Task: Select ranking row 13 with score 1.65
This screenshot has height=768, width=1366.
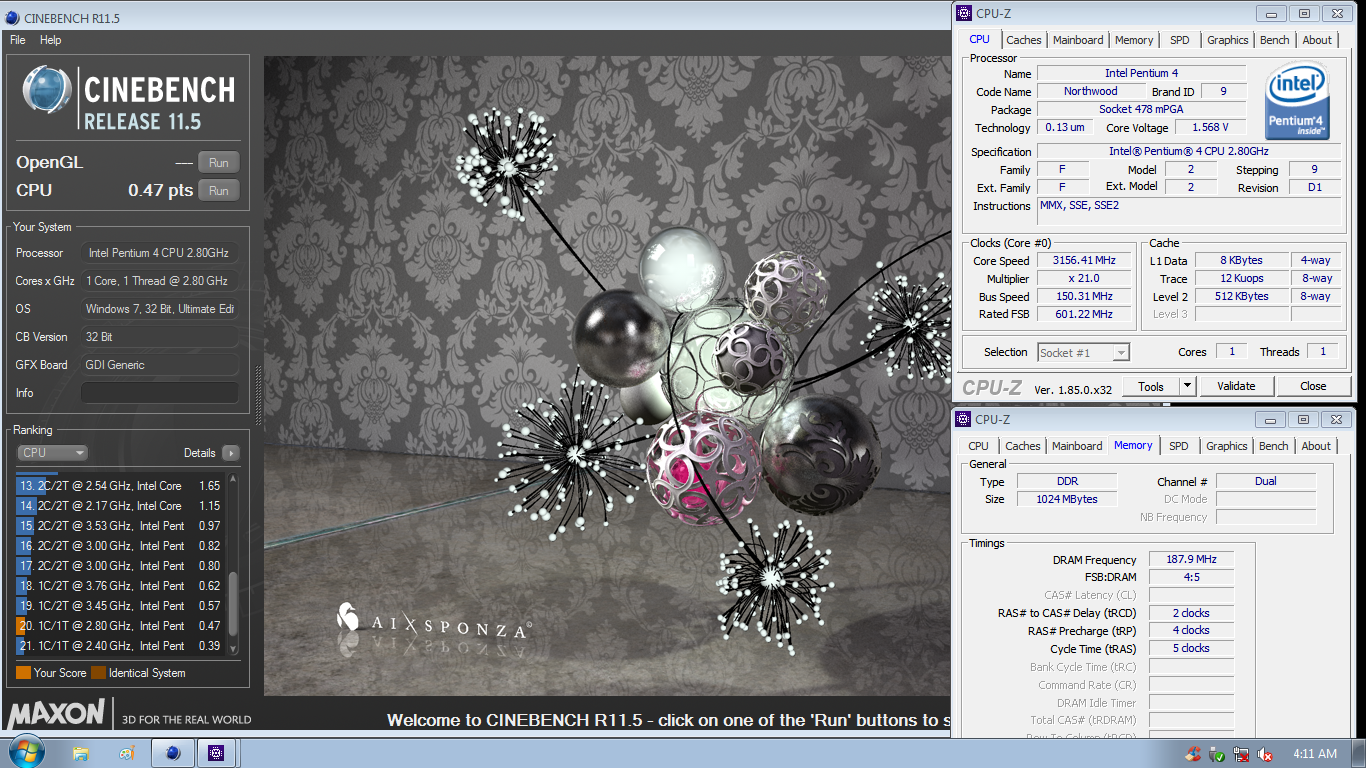Action: 120,486
